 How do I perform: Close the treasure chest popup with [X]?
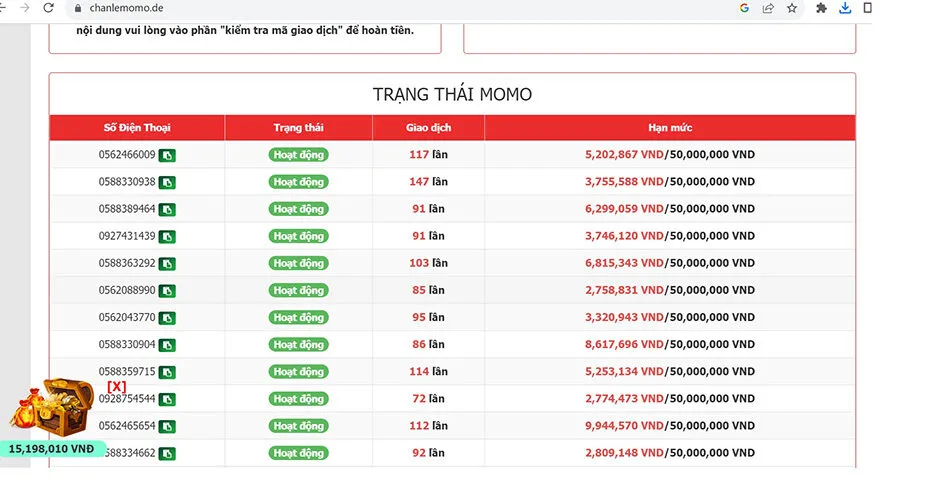pos(117,386)
